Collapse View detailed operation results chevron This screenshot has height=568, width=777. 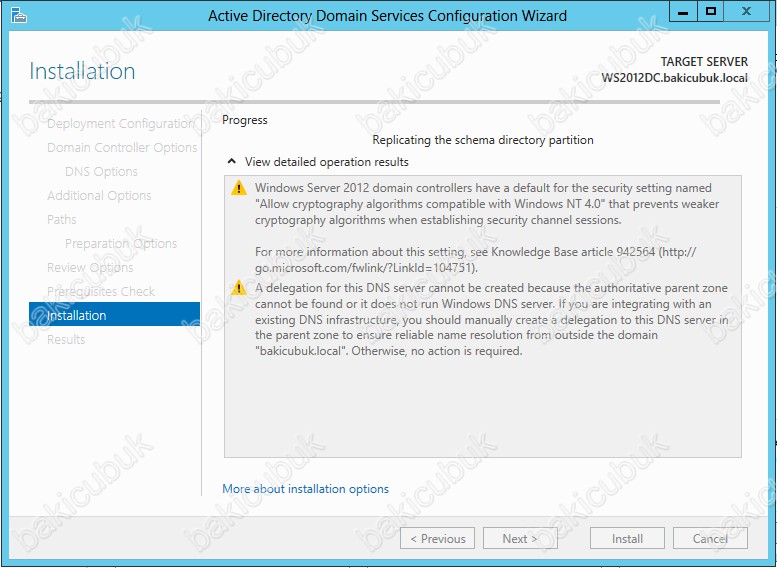231,162
